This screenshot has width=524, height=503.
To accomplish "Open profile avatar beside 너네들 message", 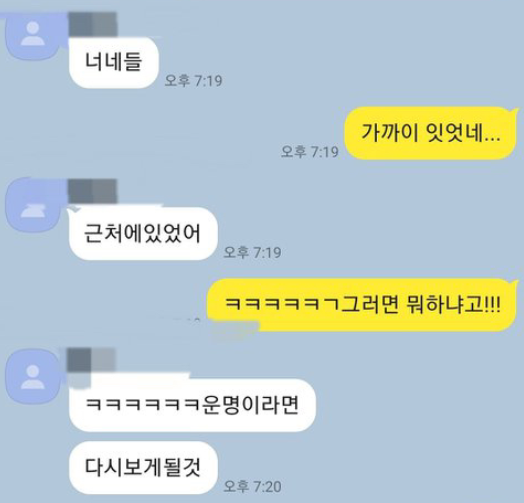I will coord(32,36).
